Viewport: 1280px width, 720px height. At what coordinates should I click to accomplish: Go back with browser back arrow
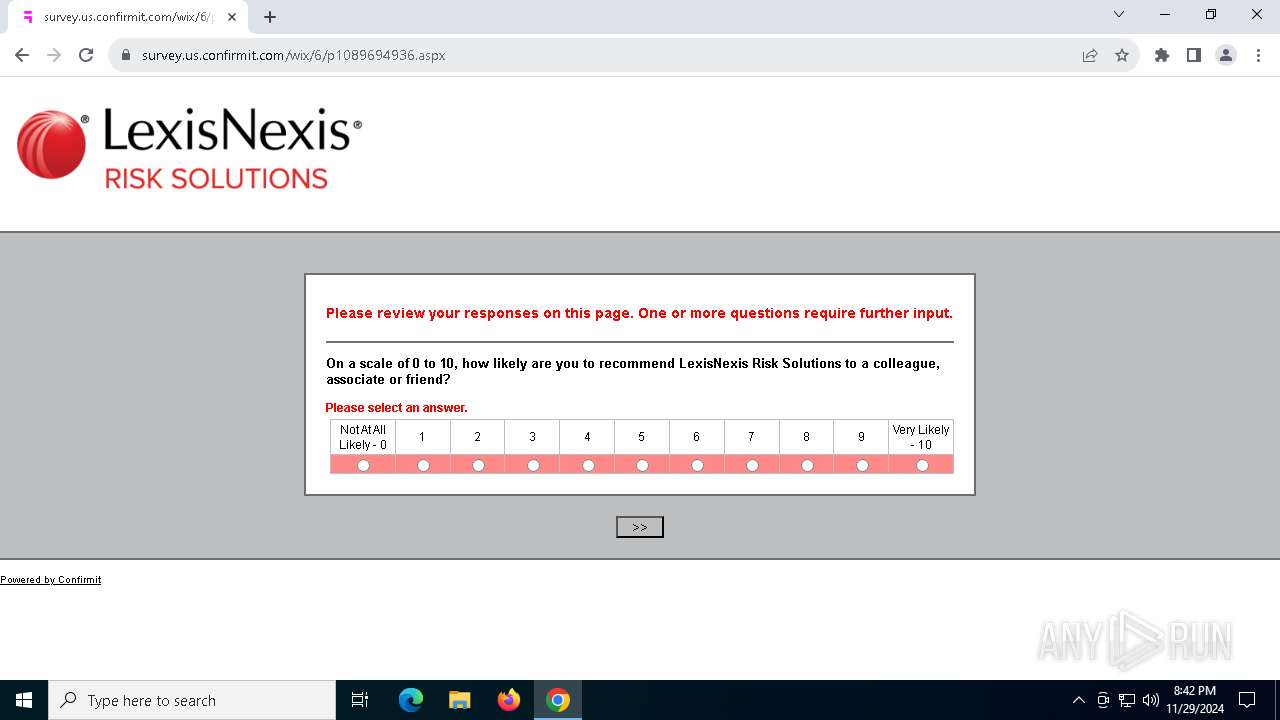[x=22, y=55]
